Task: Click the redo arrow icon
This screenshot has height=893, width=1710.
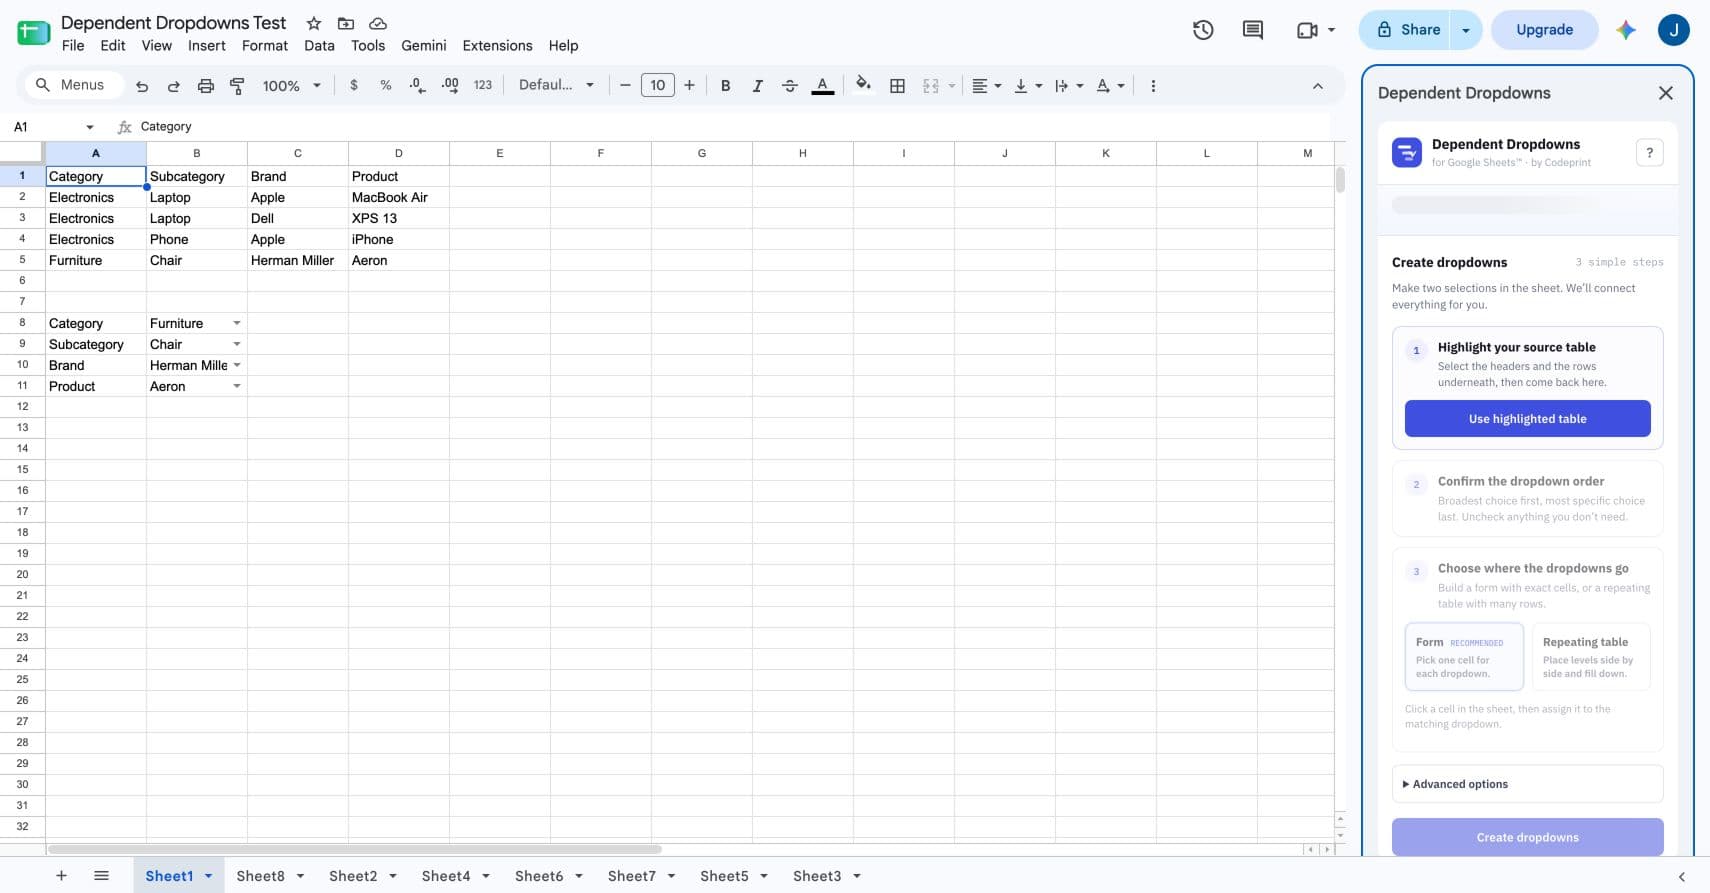Action: click(174, 86)
